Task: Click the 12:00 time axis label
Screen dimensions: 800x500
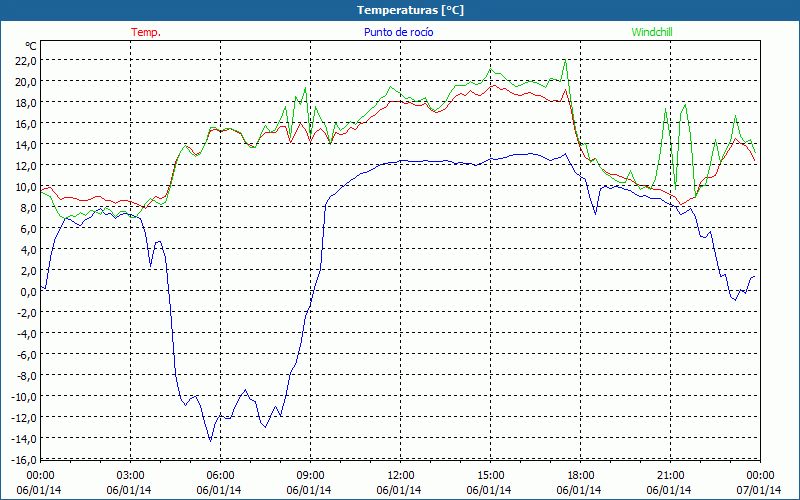Action: [x=401, y=475]
